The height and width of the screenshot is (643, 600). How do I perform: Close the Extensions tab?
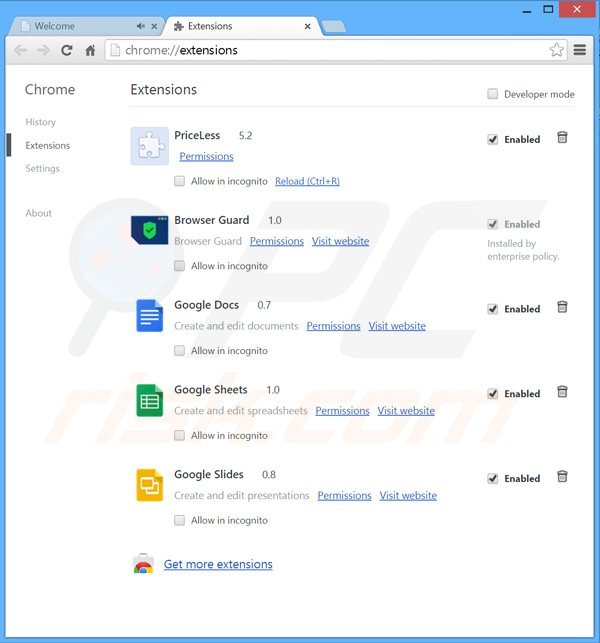308,26
